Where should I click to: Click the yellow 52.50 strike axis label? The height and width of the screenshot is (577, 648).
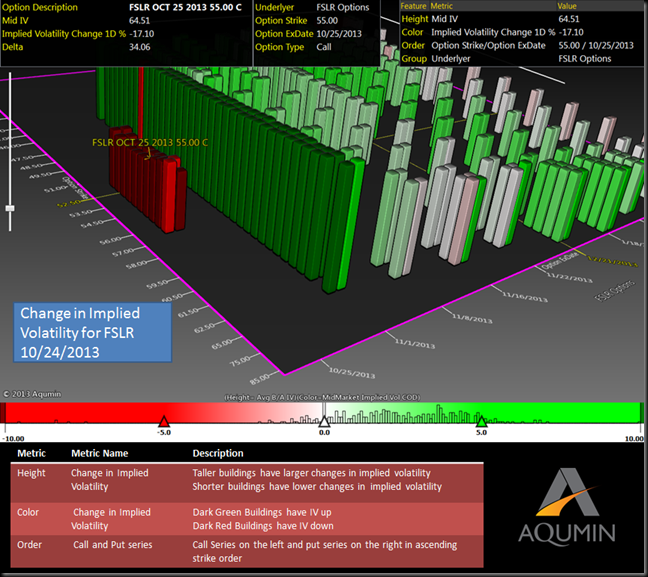click(69, 203)
